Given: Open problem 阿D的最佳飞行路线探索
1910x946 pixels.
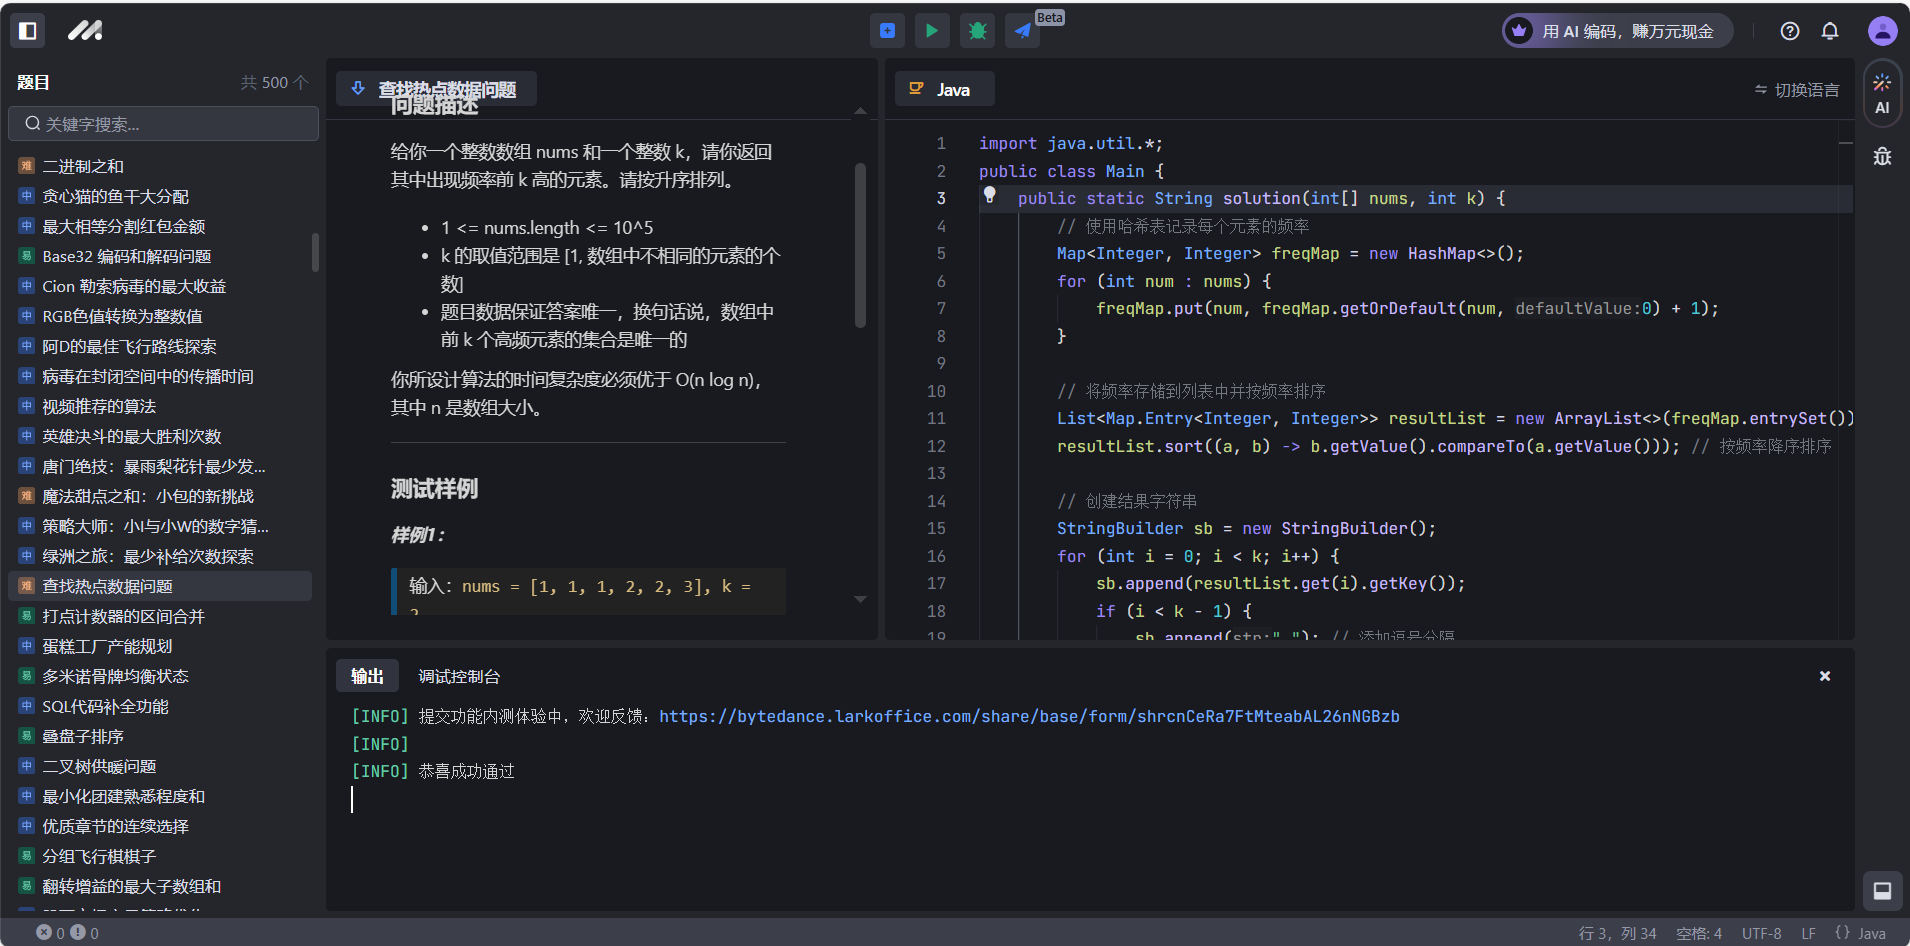Looking at the screenshot, I should coord(160,346).
